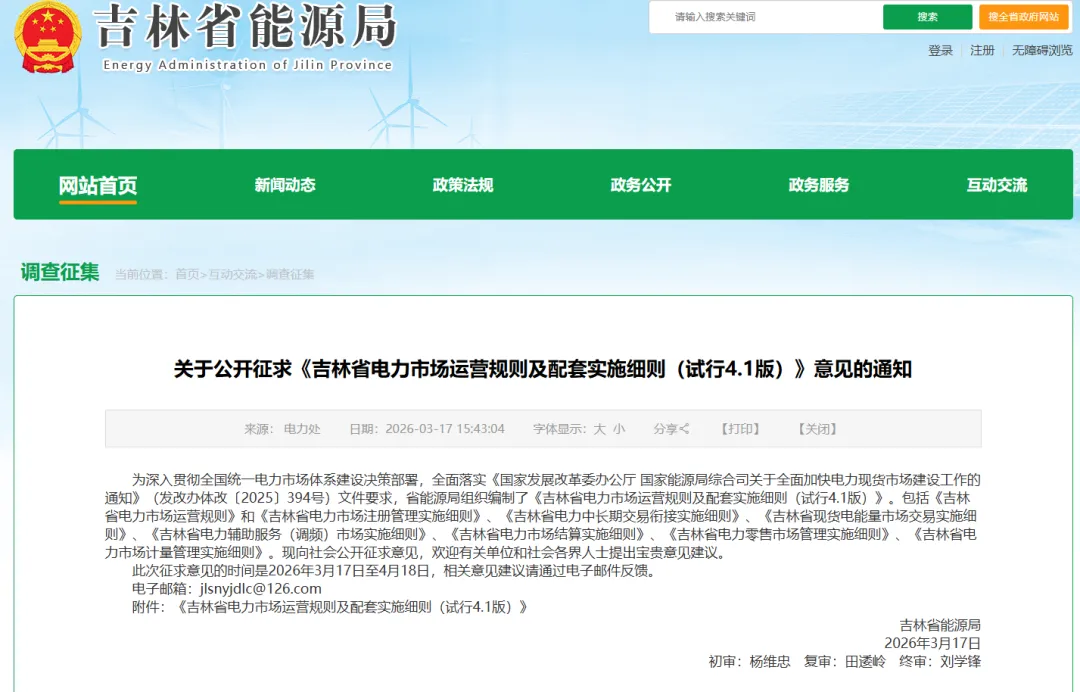Click the 登录 login link

[940, 50]
